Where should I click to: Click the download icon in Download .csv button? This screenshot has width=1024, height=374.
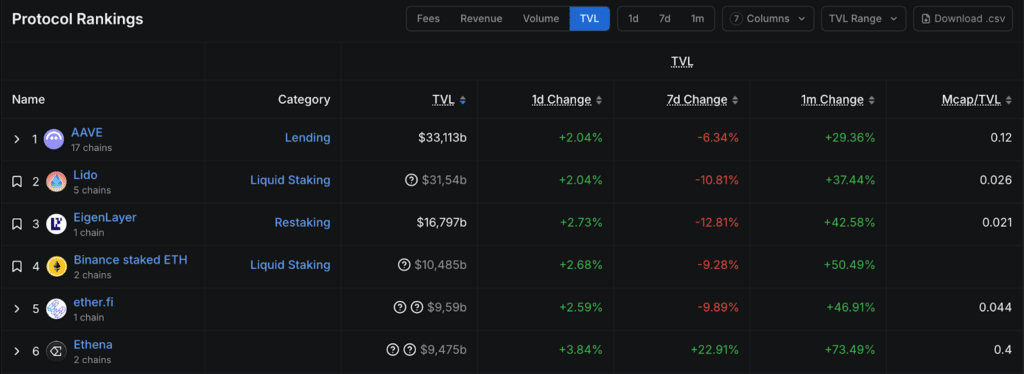(x=926, y=19)
